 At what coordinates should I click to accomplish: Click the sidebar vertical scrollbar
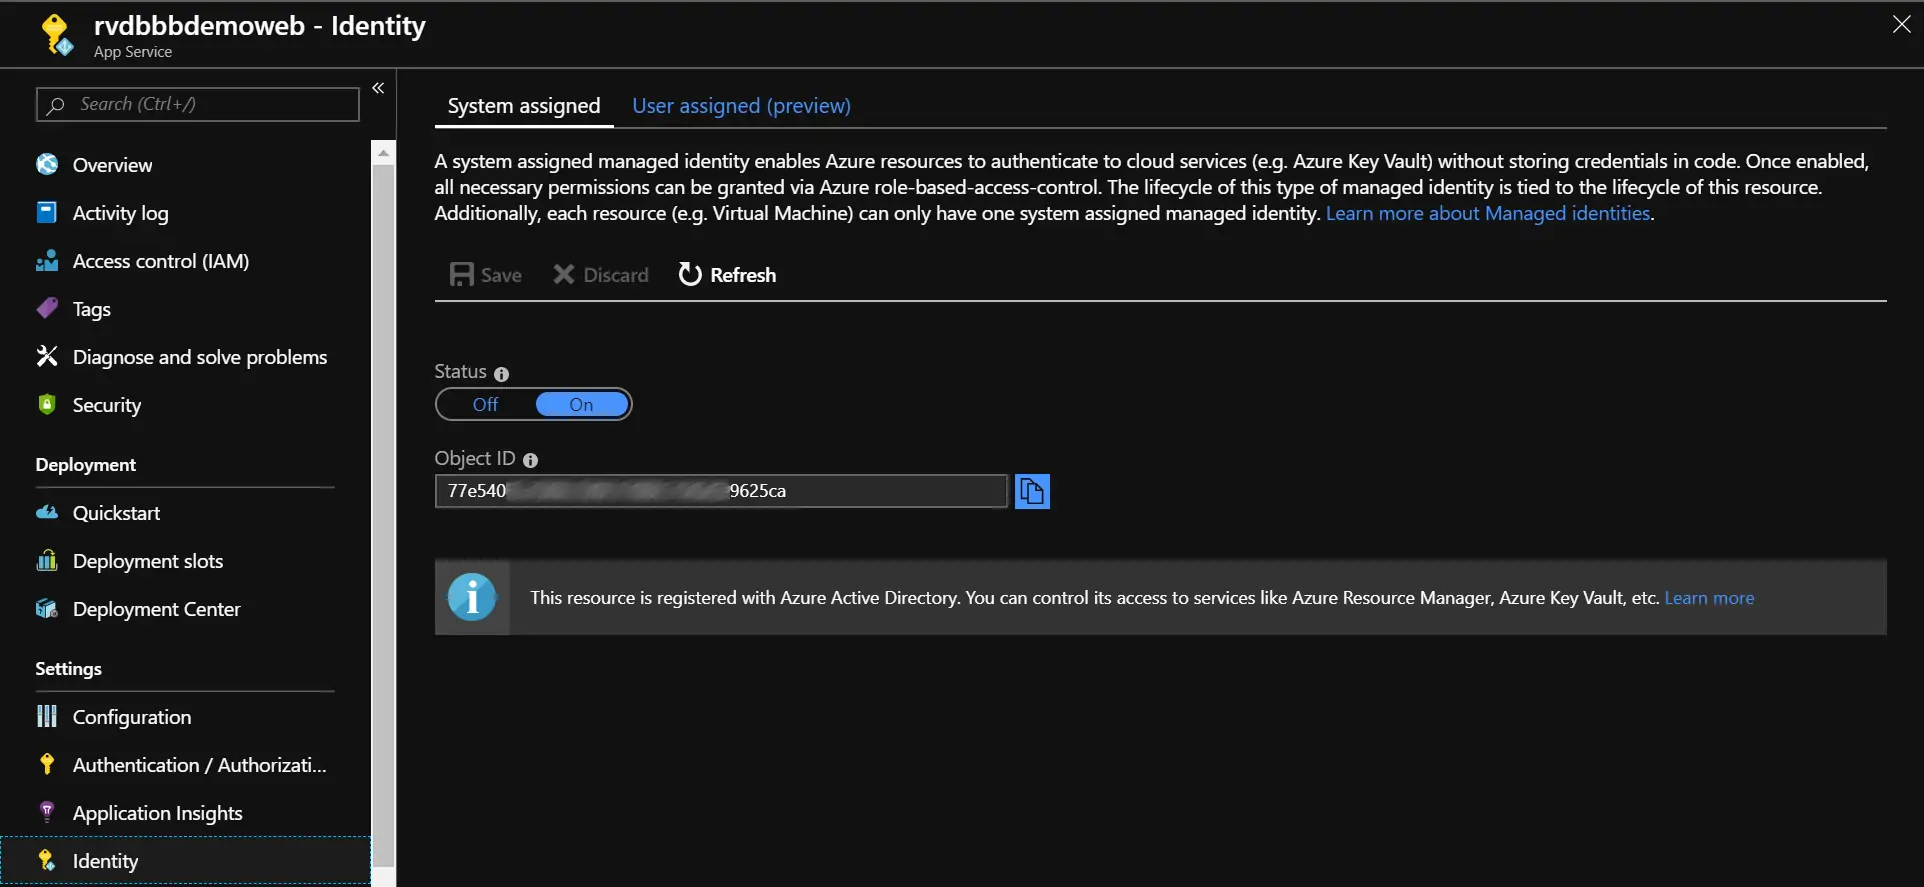[x=383, y=515]
